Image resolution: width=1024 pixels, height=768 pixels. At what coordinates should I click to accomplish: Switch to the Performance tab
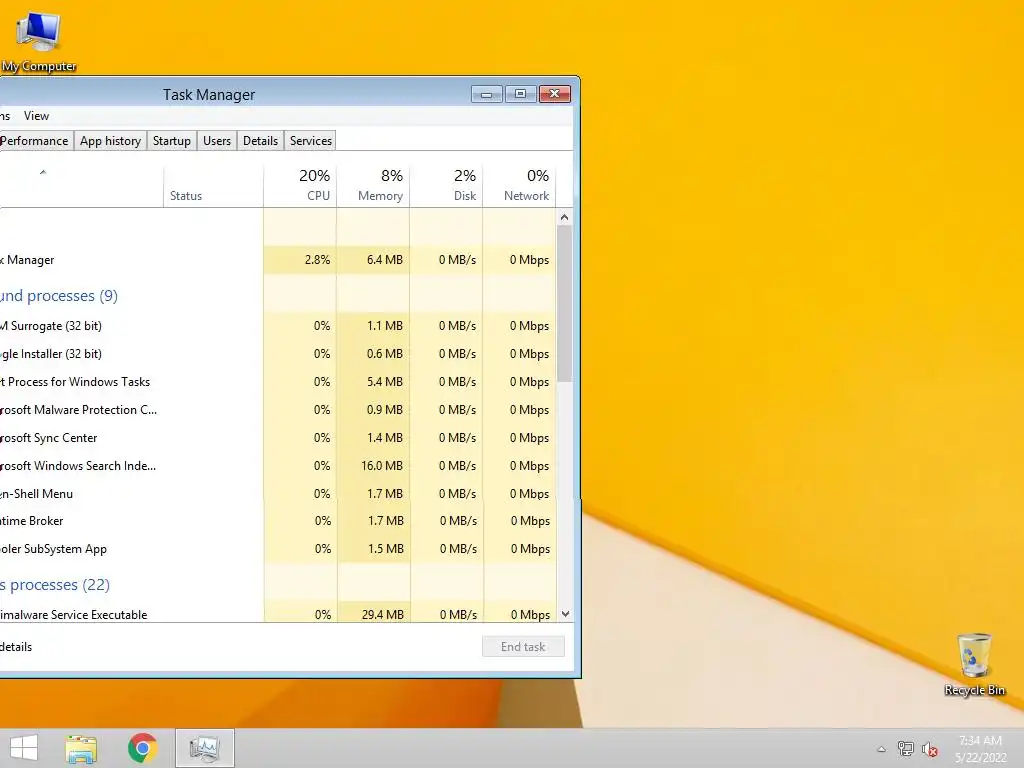(x=35, y=140)
